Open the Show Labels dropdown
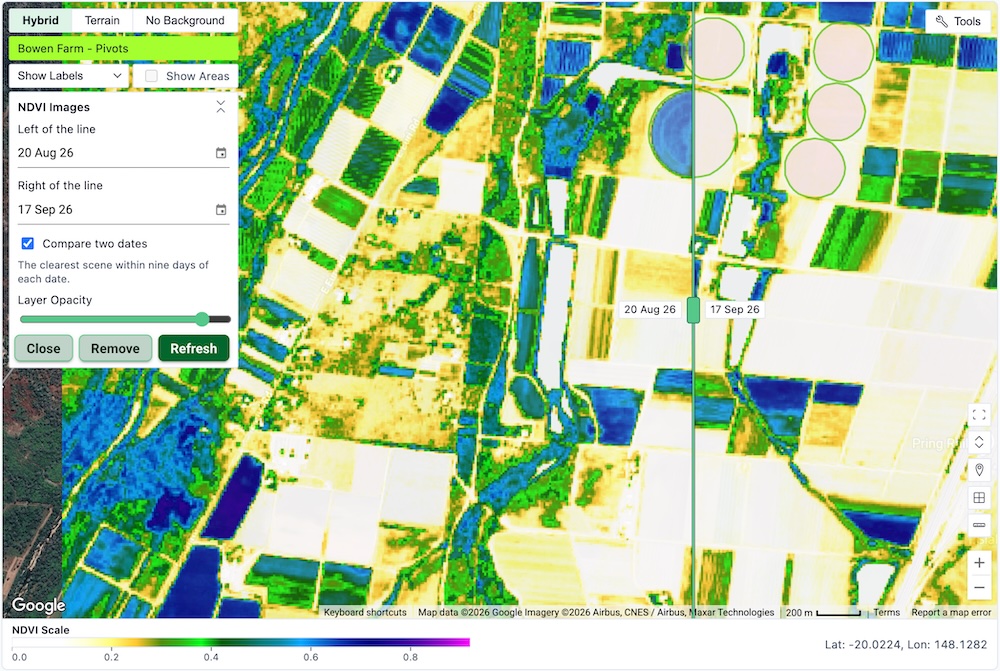This screenshot has width=1000, height=671. click(69, 76)
